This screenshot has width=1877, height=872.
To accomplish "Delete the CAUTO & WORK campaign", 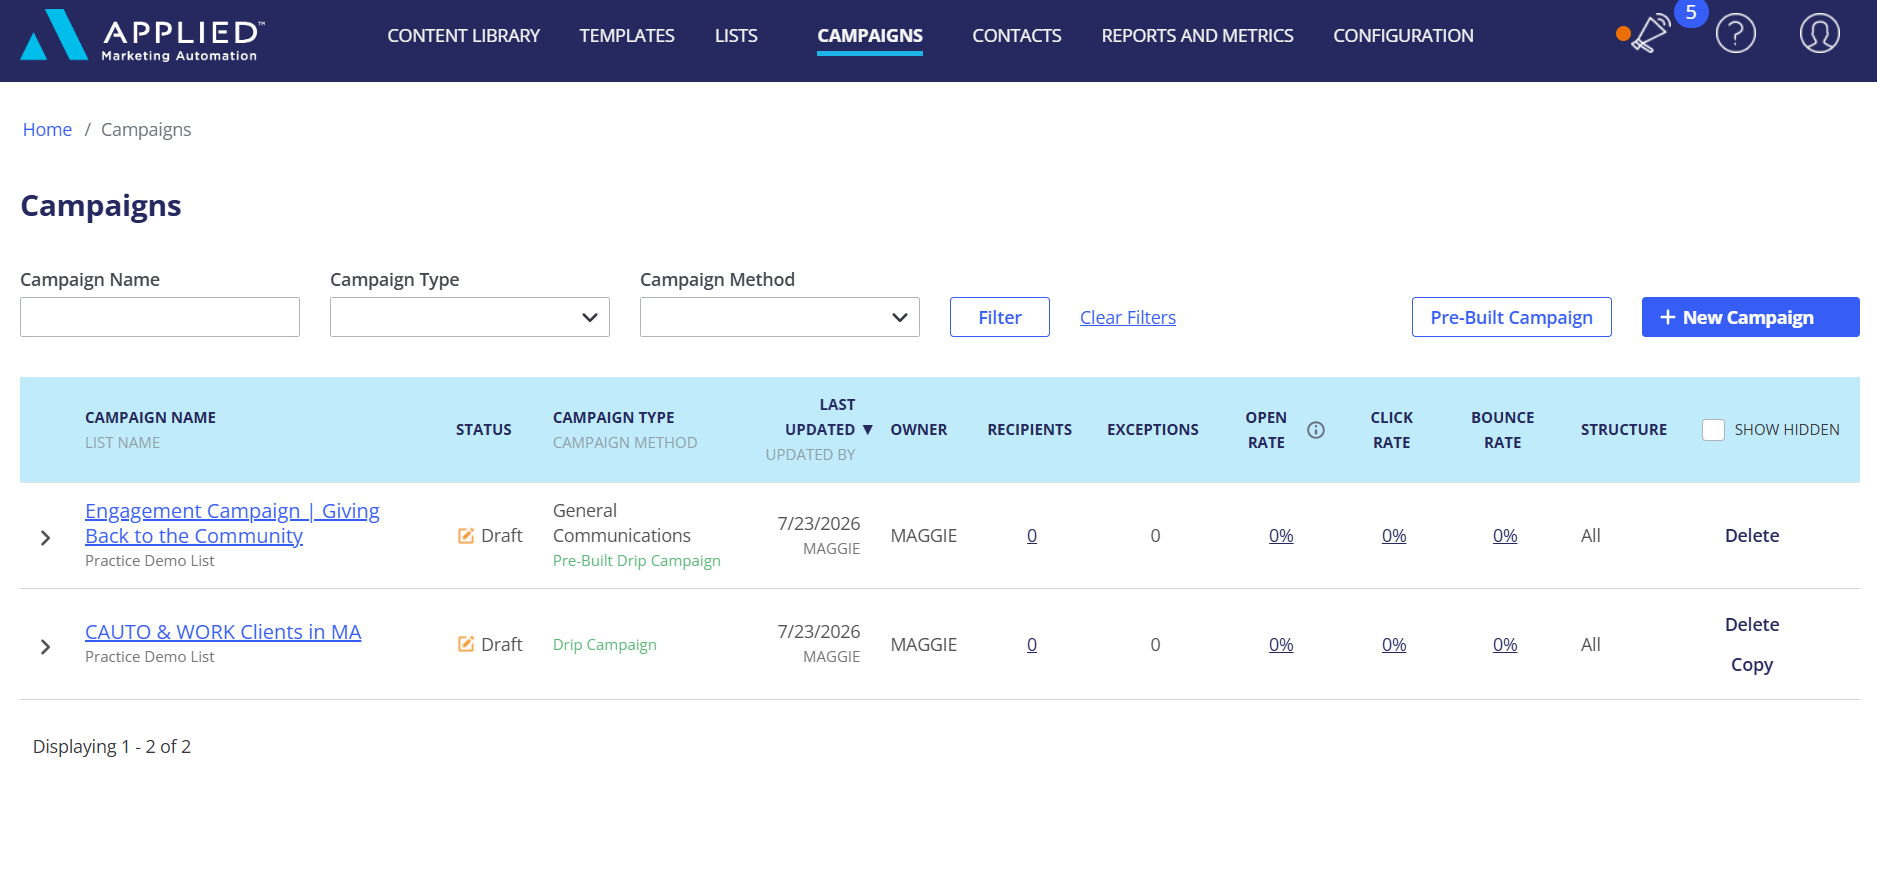I will 1752,625.
